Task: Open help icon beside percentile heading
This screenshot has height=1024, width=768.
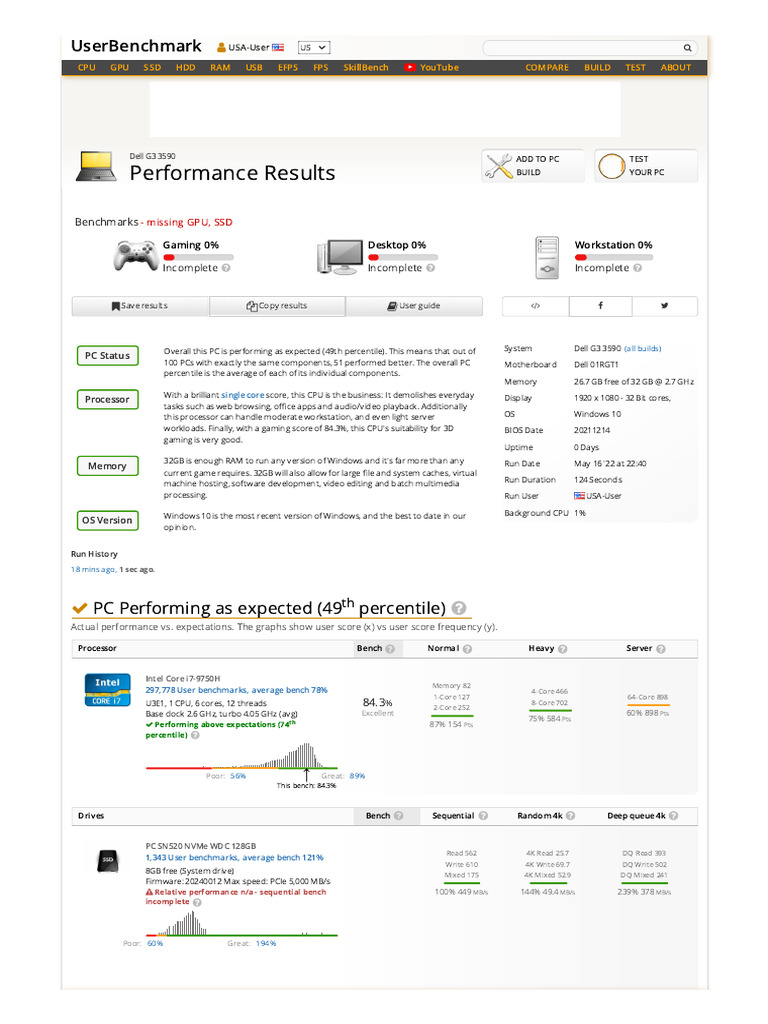Action: [459, 608]
